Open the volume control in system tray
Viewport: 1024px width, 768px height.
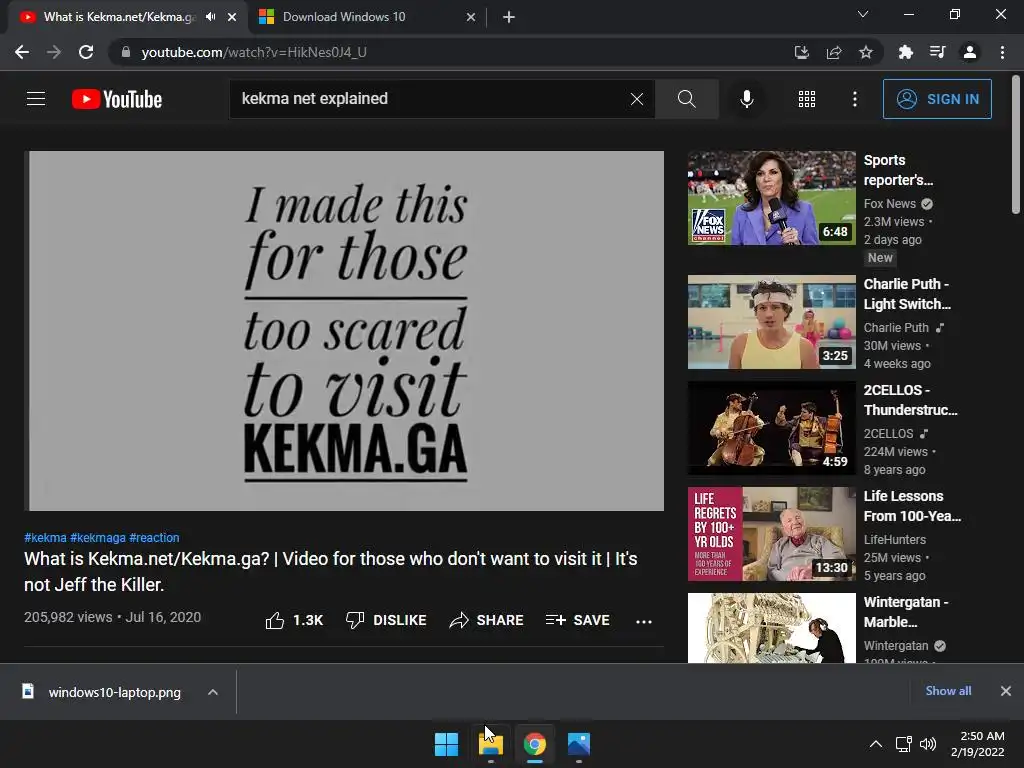pyautogui.click(x=928, y=744)
